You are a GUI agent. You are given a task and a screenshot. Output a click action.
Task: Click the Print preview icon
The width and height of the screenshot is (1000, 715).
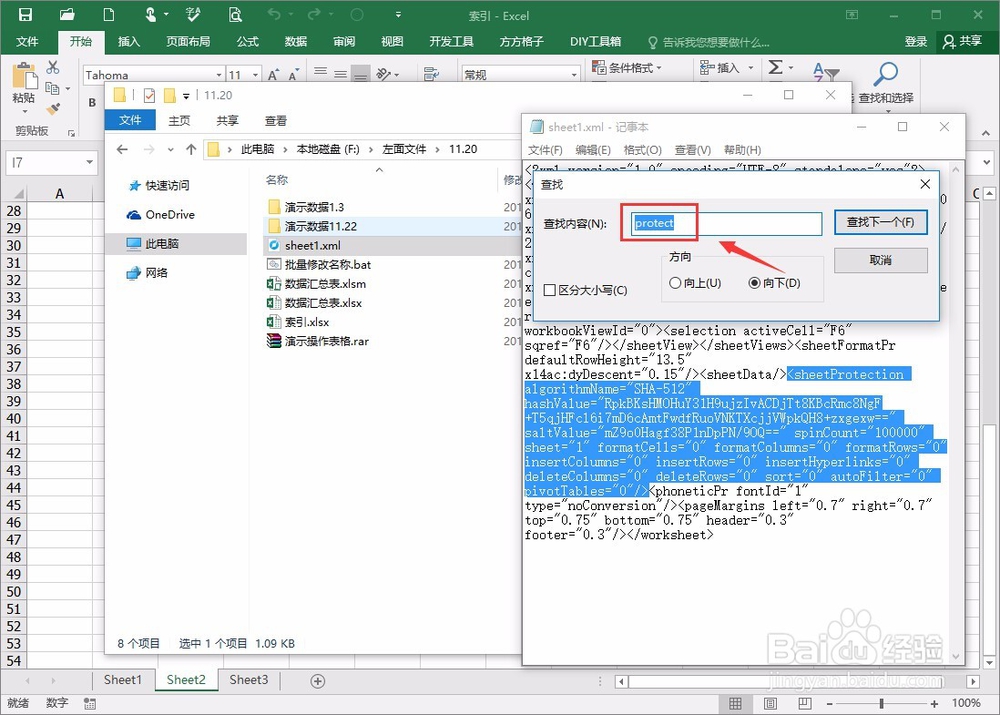coord(235,15)
